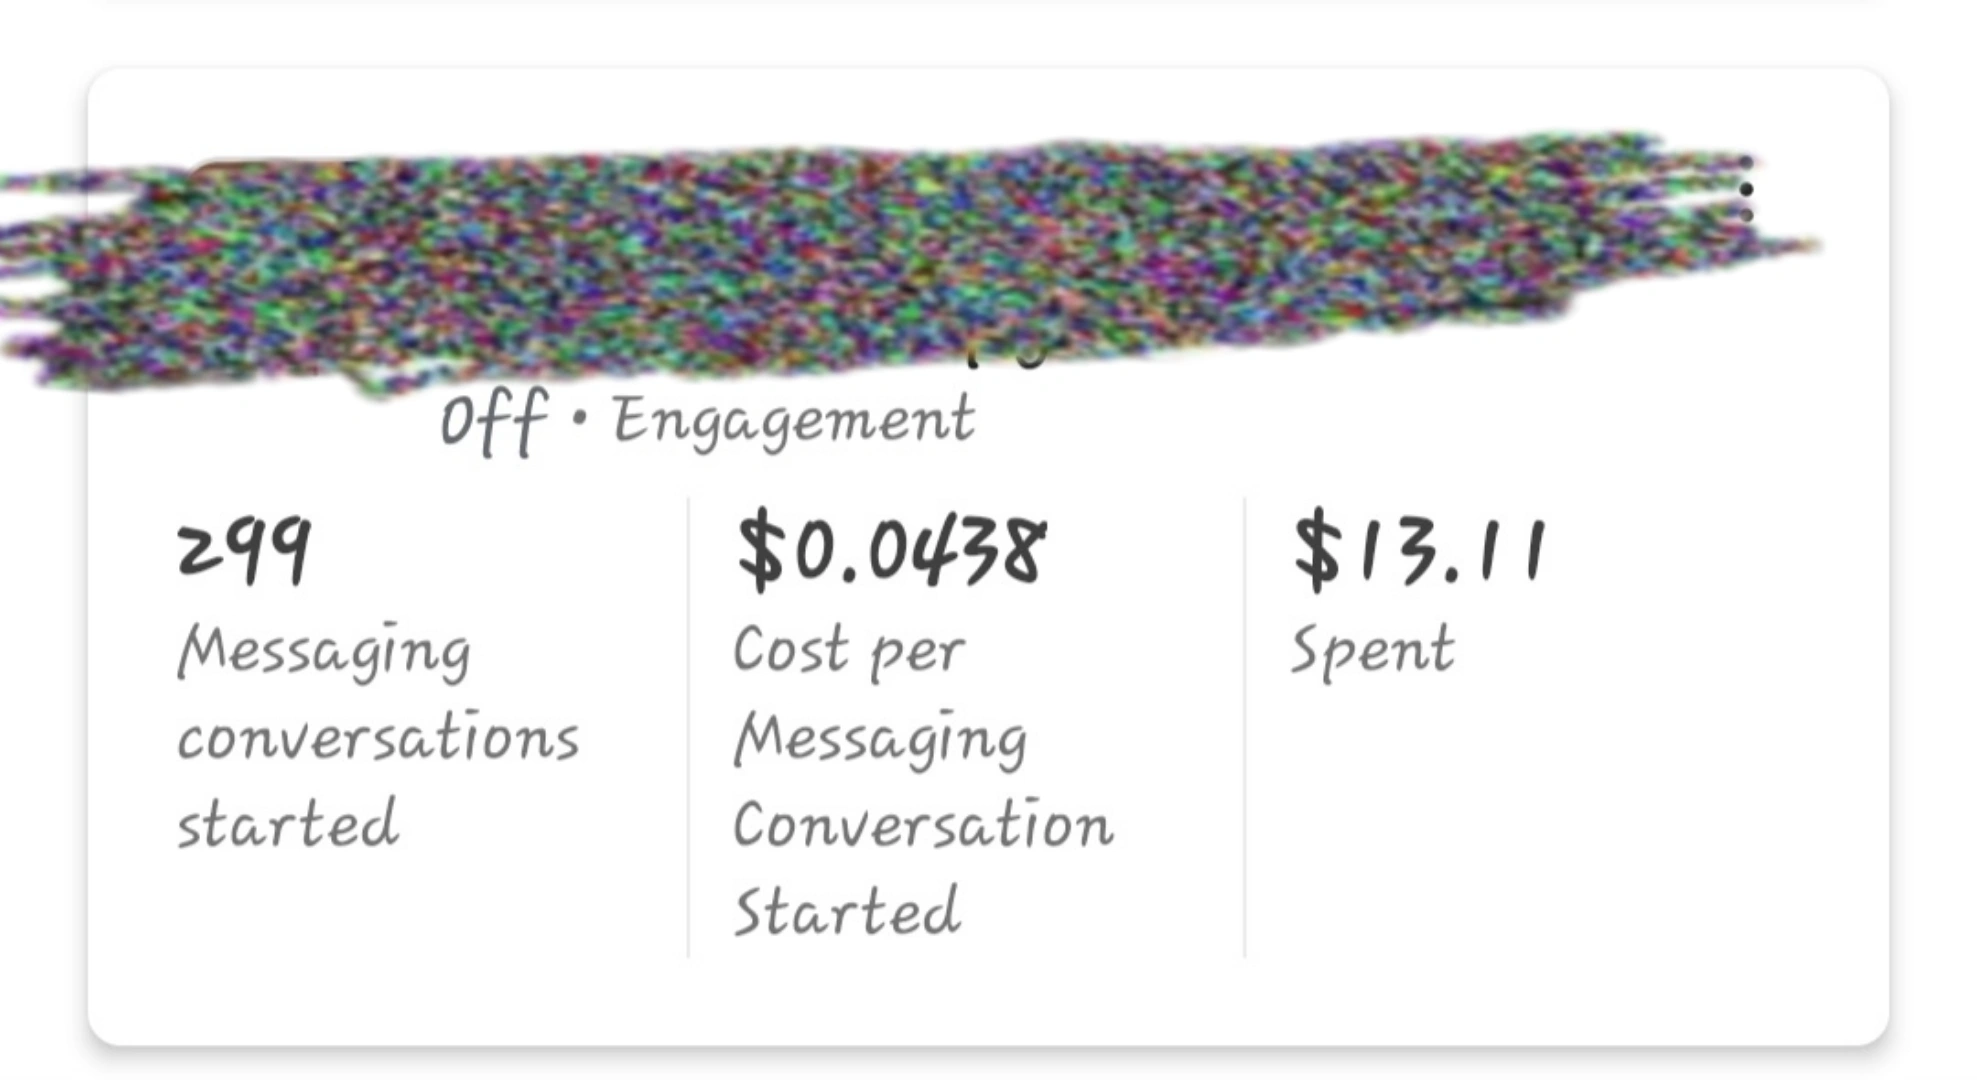The width and height of the screenshot is (1977, 1080).
Task: Click the conversations word in the first column
Action: 378,738
